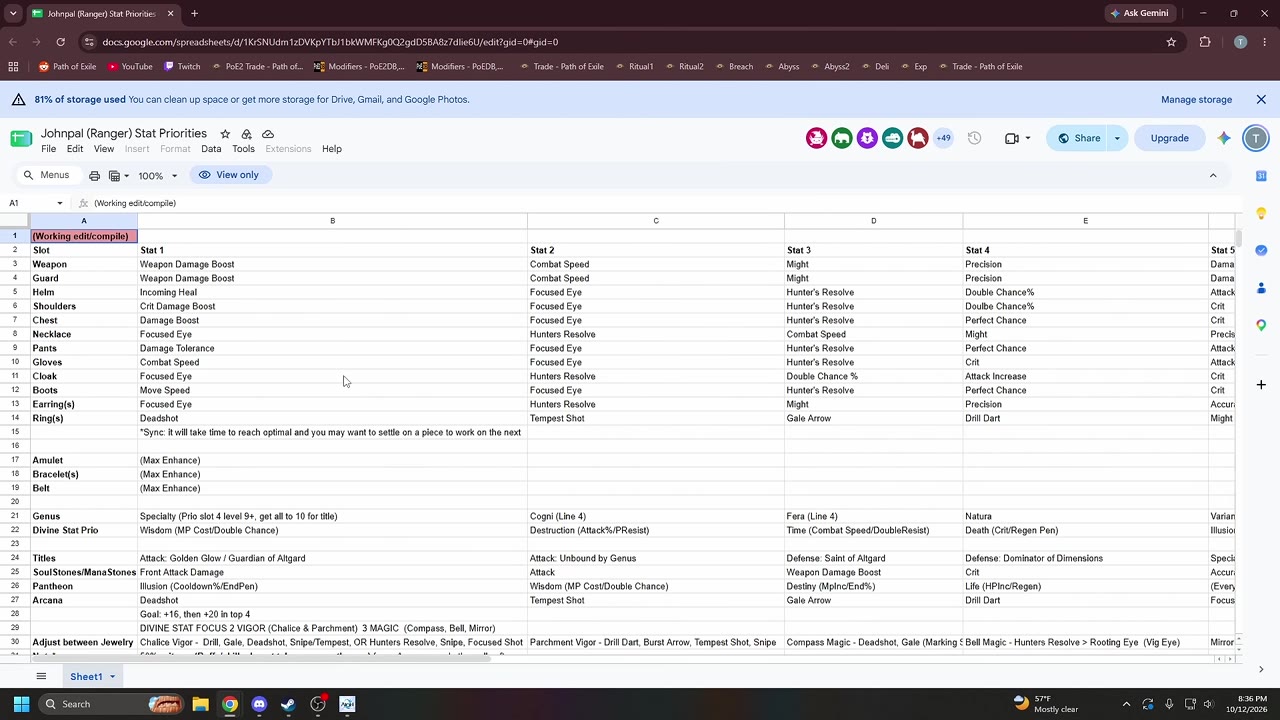Reload the page in Chrome
This screenshot has width=1280, height=720.
pyautogui.click(x=60, y=42)
